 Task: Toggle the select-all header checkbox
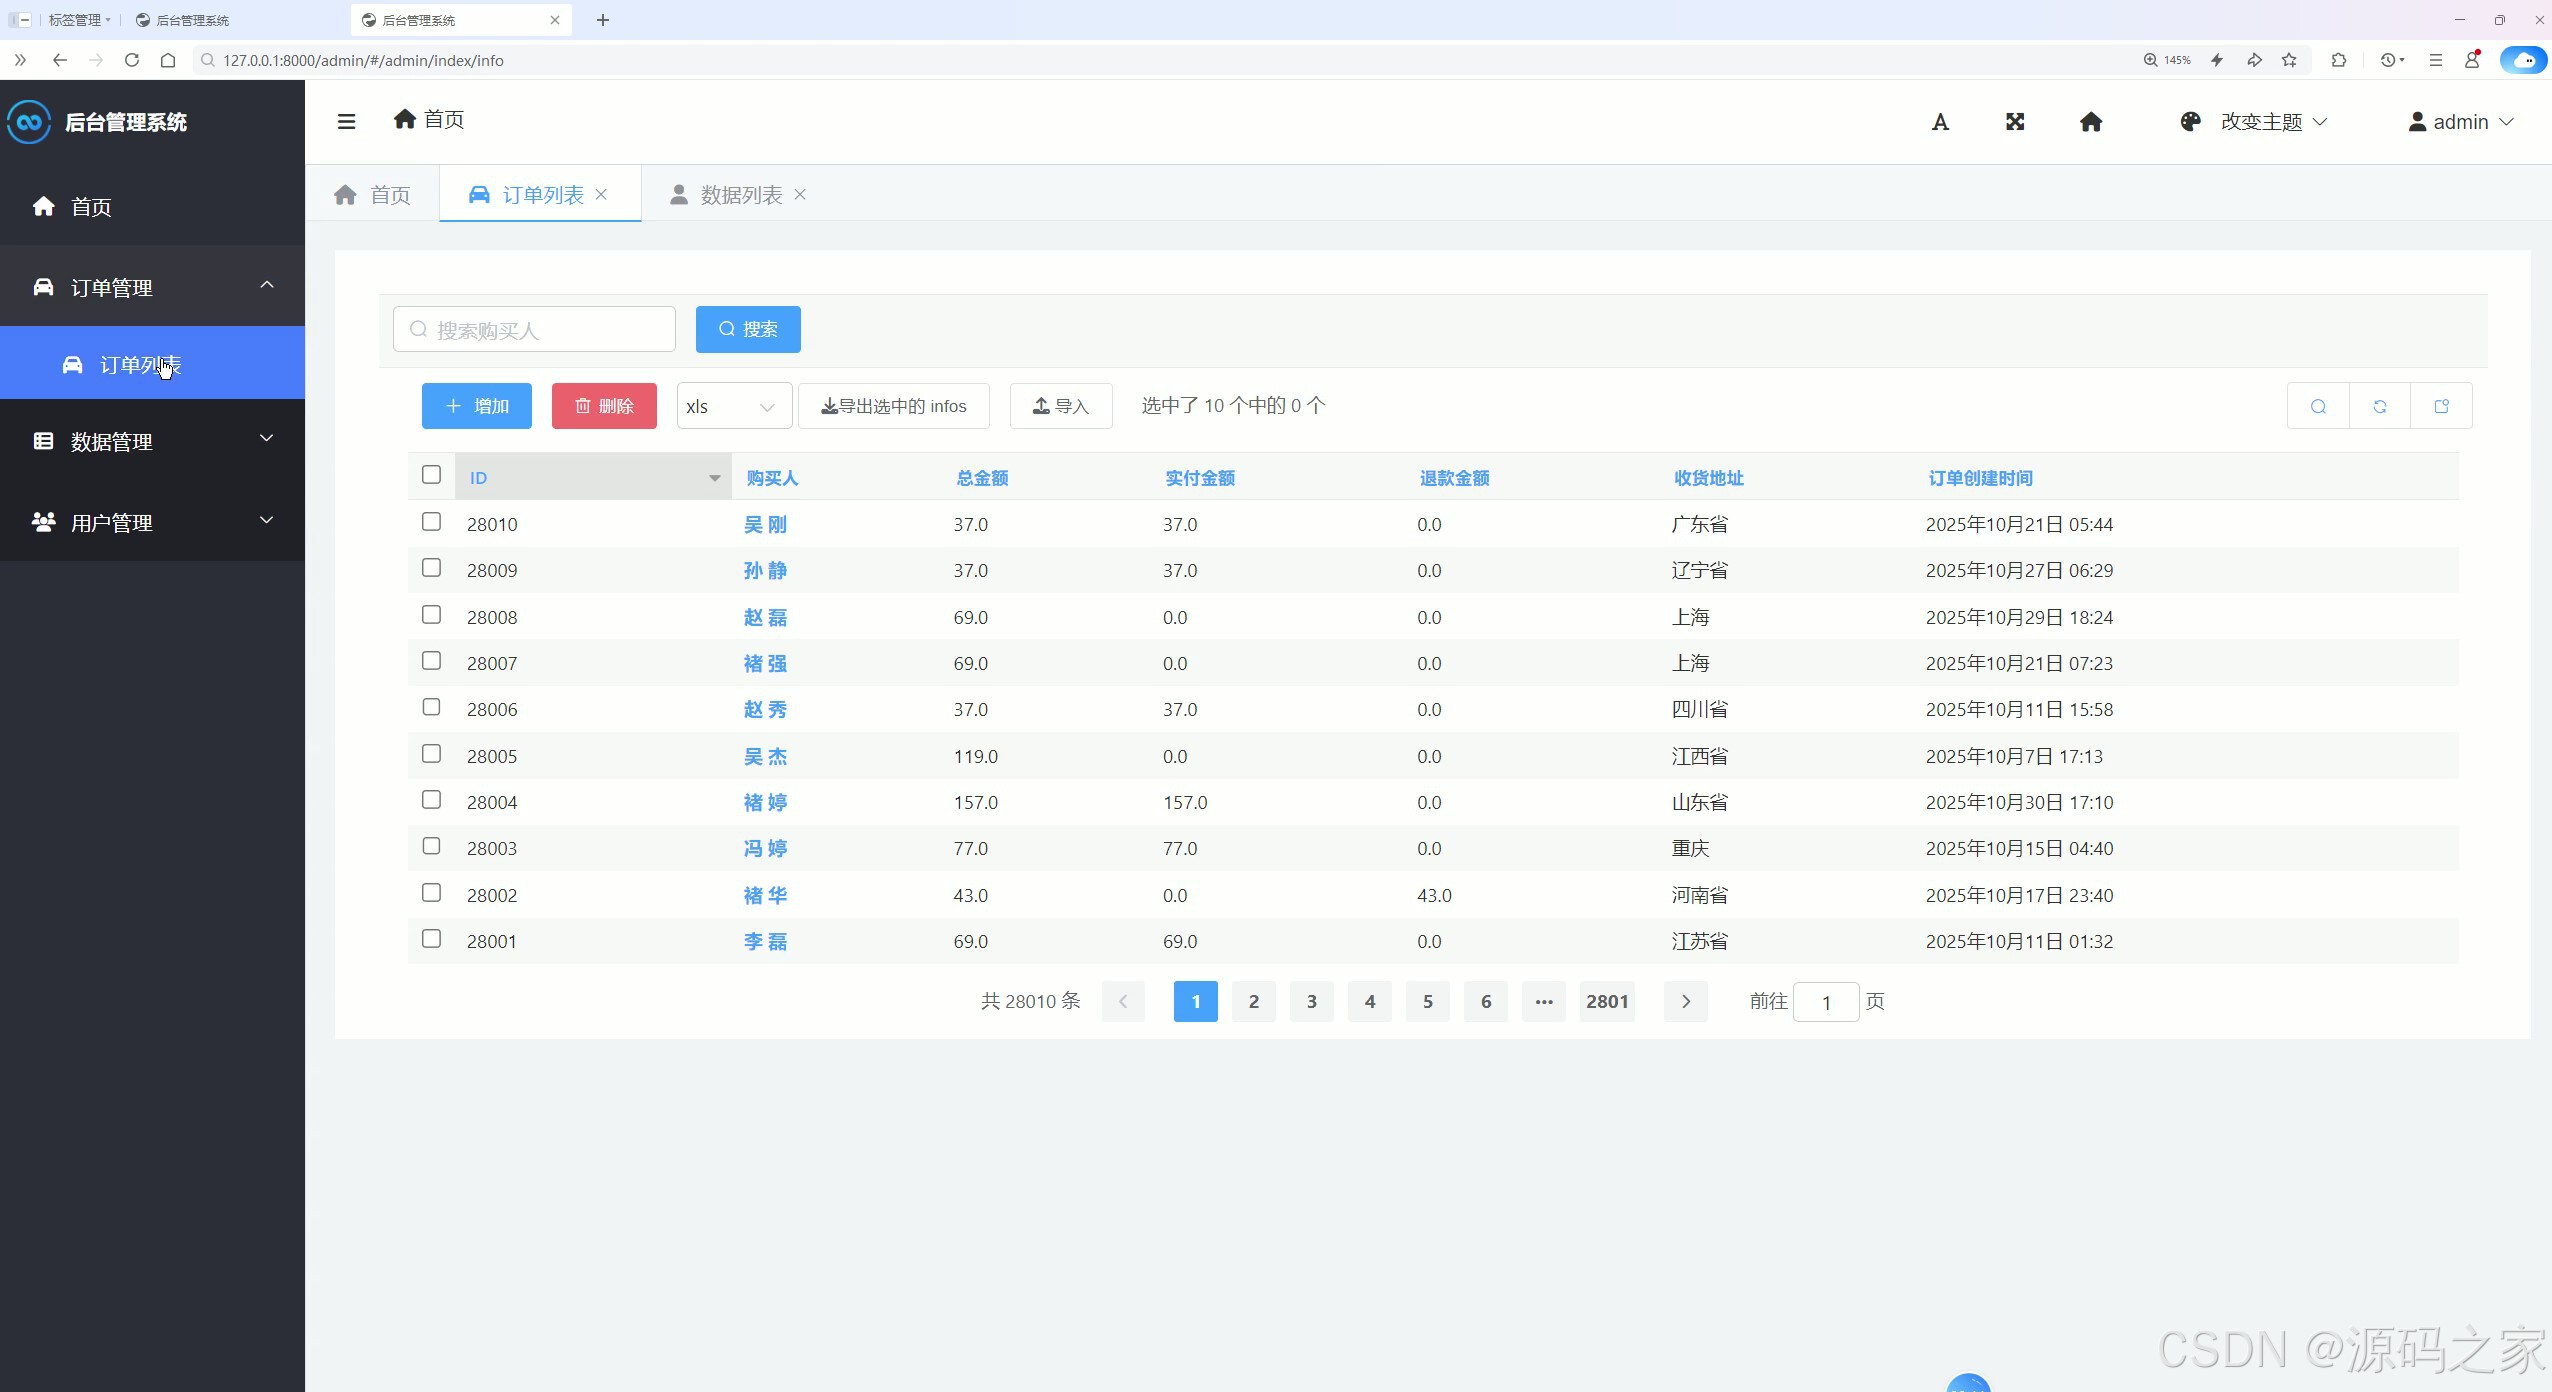(431, 475)
